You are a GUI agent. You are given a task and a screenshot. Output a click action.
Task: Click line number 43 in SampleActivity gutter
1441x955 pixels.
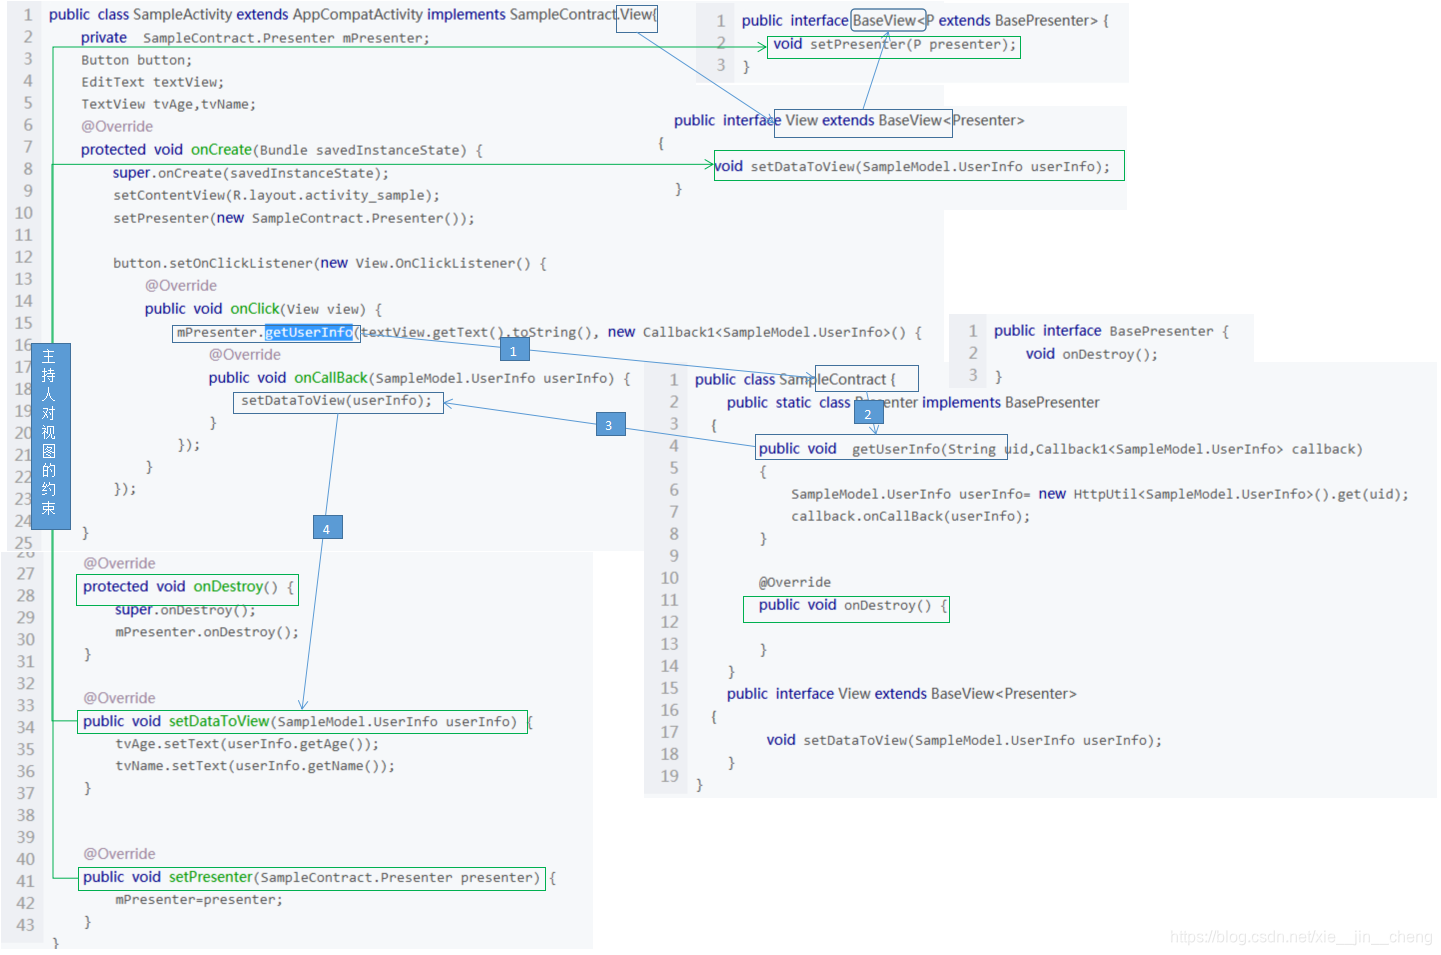tap(25, 925)
